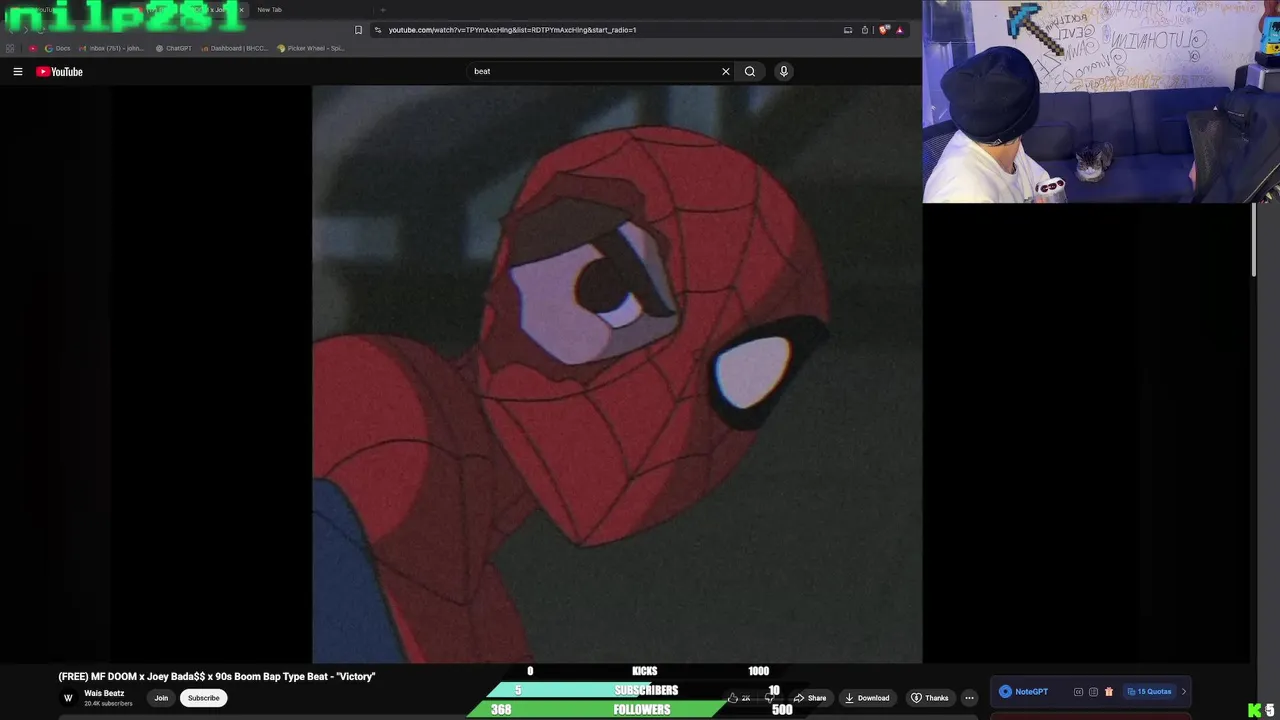Open the Docs bookmark

(58, 48)
